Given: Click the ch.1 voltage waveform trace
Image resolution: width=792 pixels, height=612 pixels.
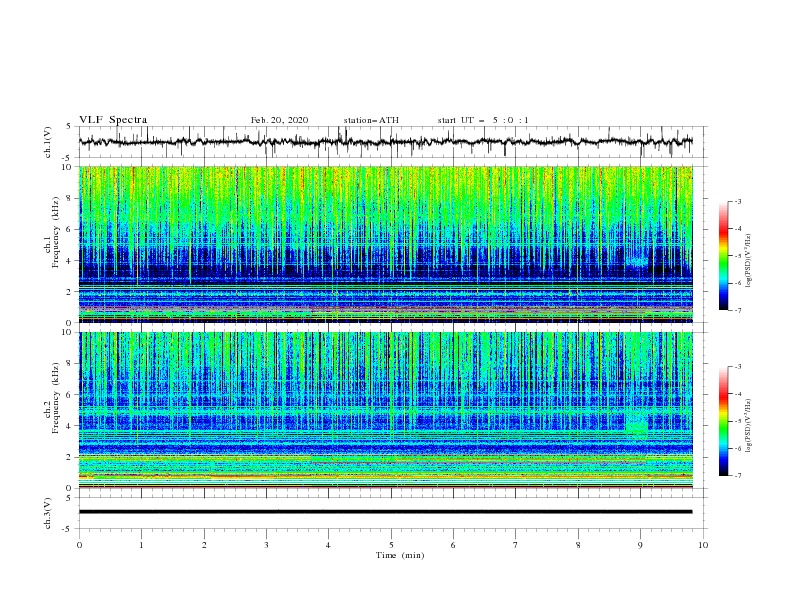Looking at the screenshot, I should click(385, 142).
